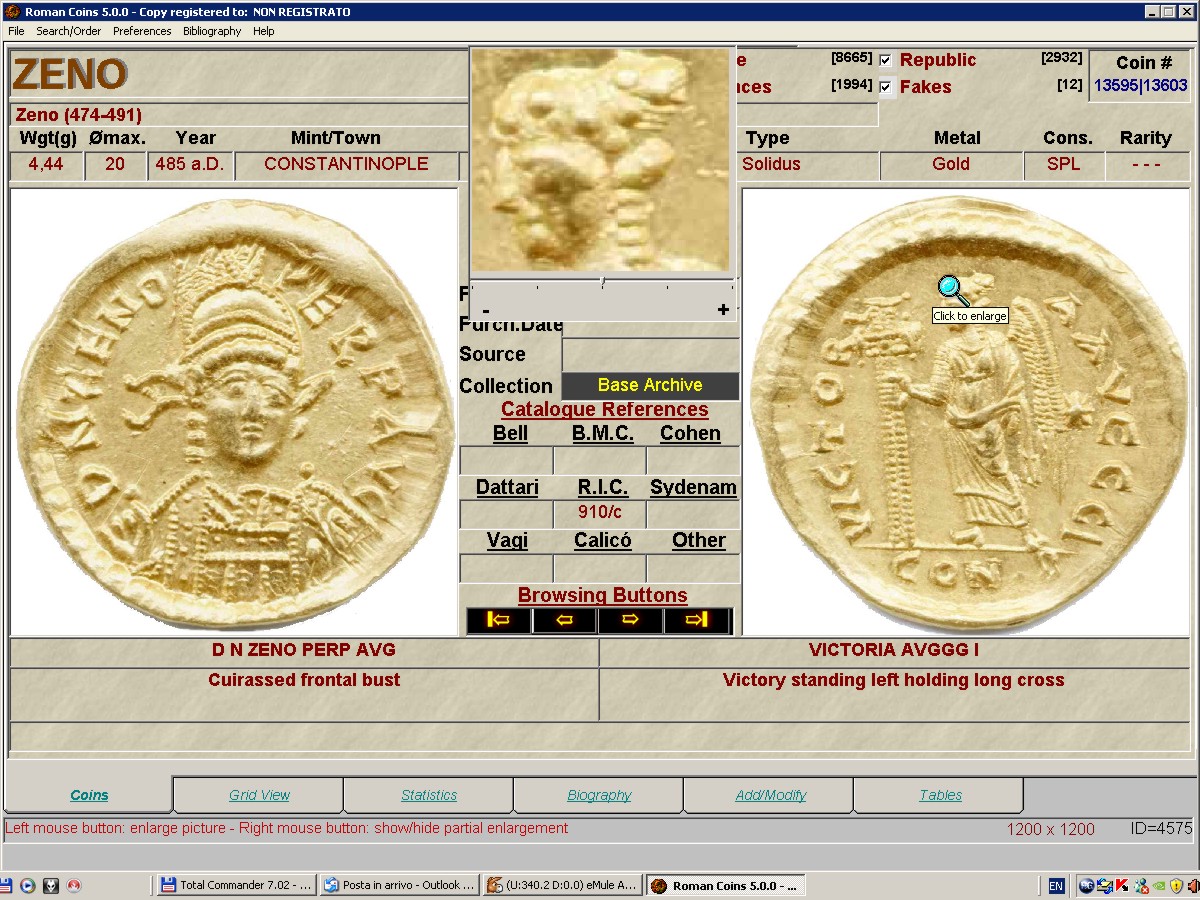
Task: Click the 1200 x 1200 image size text
Action: pos(1051,829)
